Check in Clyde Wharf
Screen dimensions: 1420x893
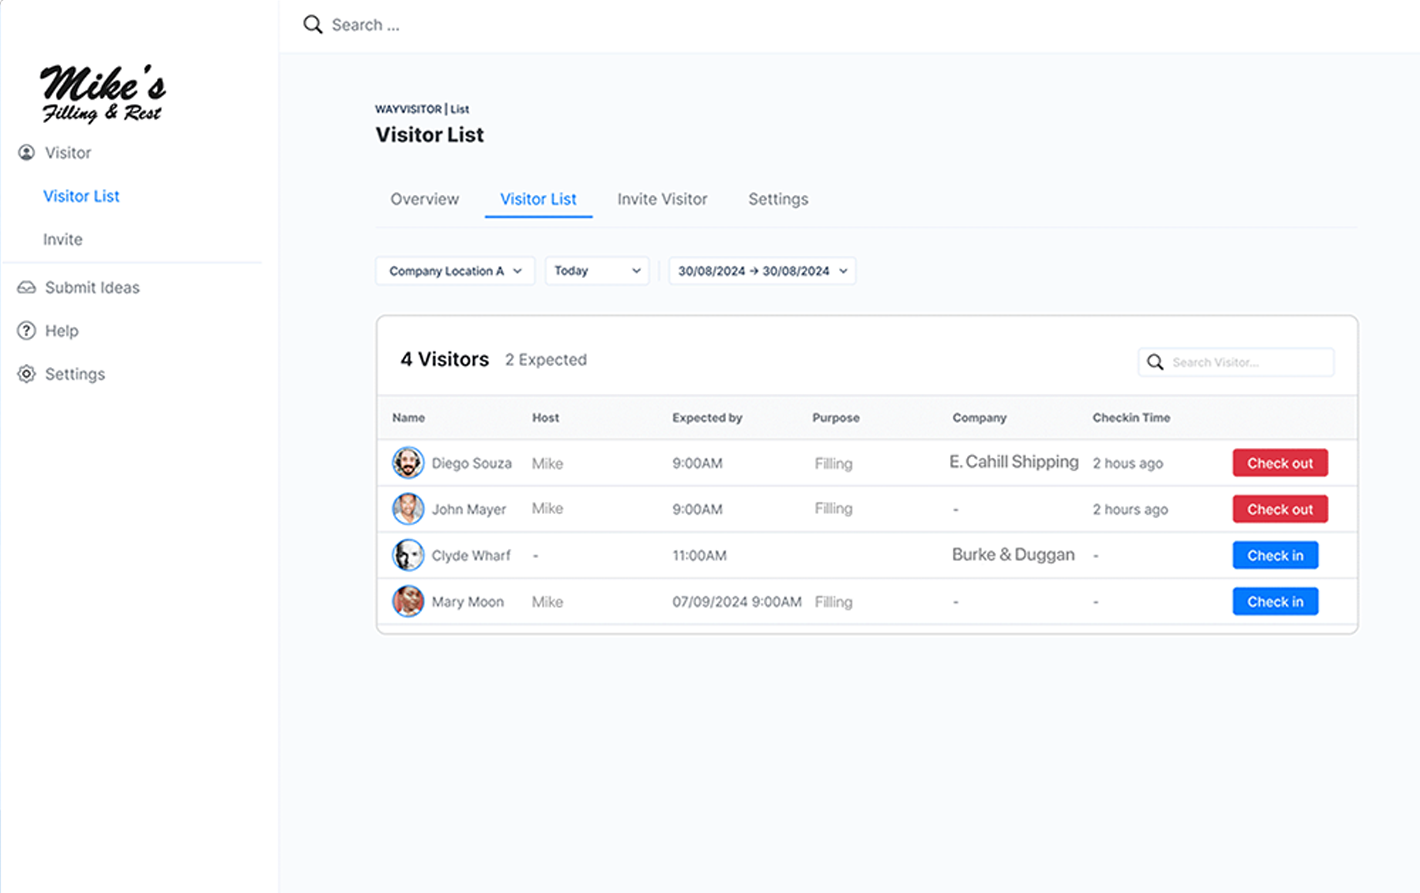pos(1275,556)
